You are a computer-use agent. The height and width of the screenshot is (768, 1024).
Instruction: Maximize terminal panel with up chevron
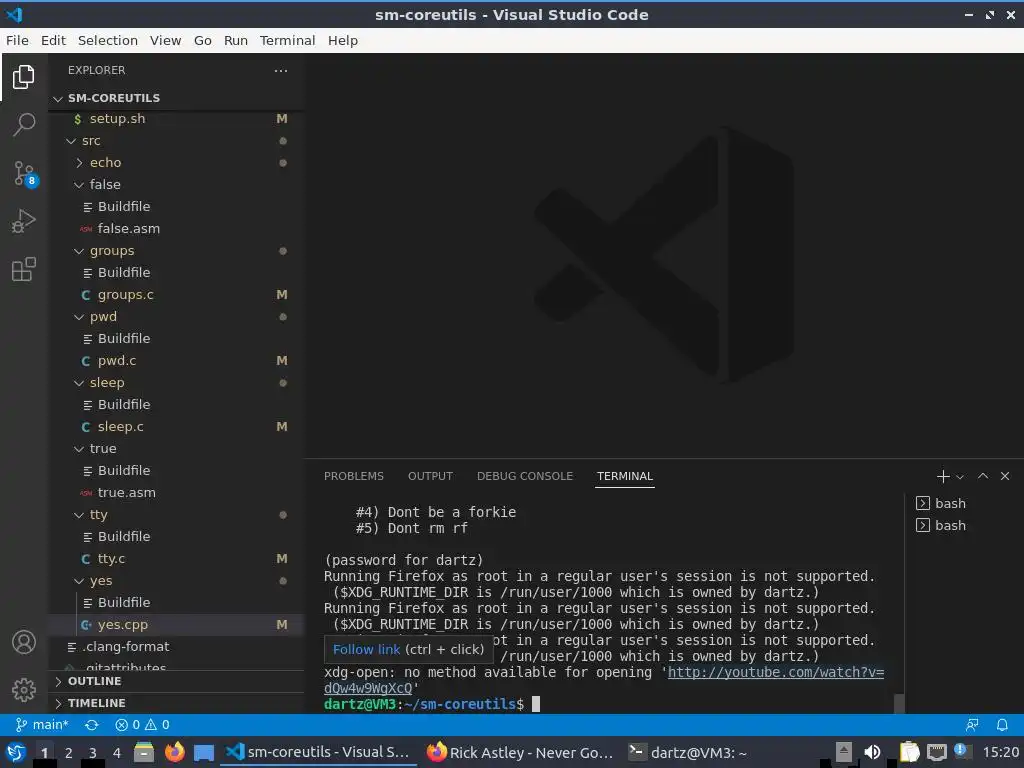(x=982, y=476)
